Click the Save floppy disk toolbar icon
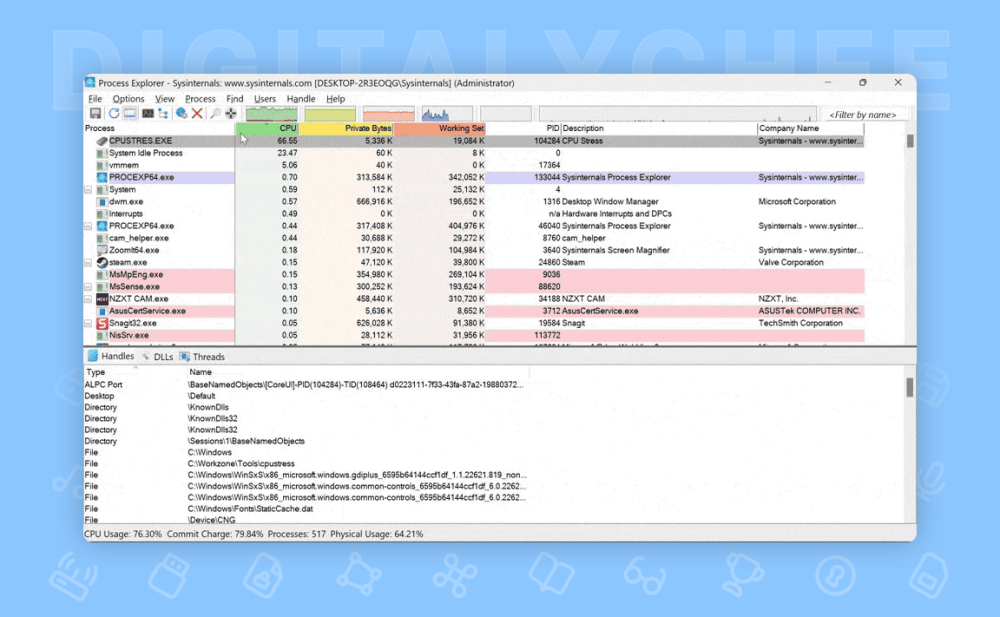The width and height of the screenshot is (1000, 617). (x=95, y=114)
